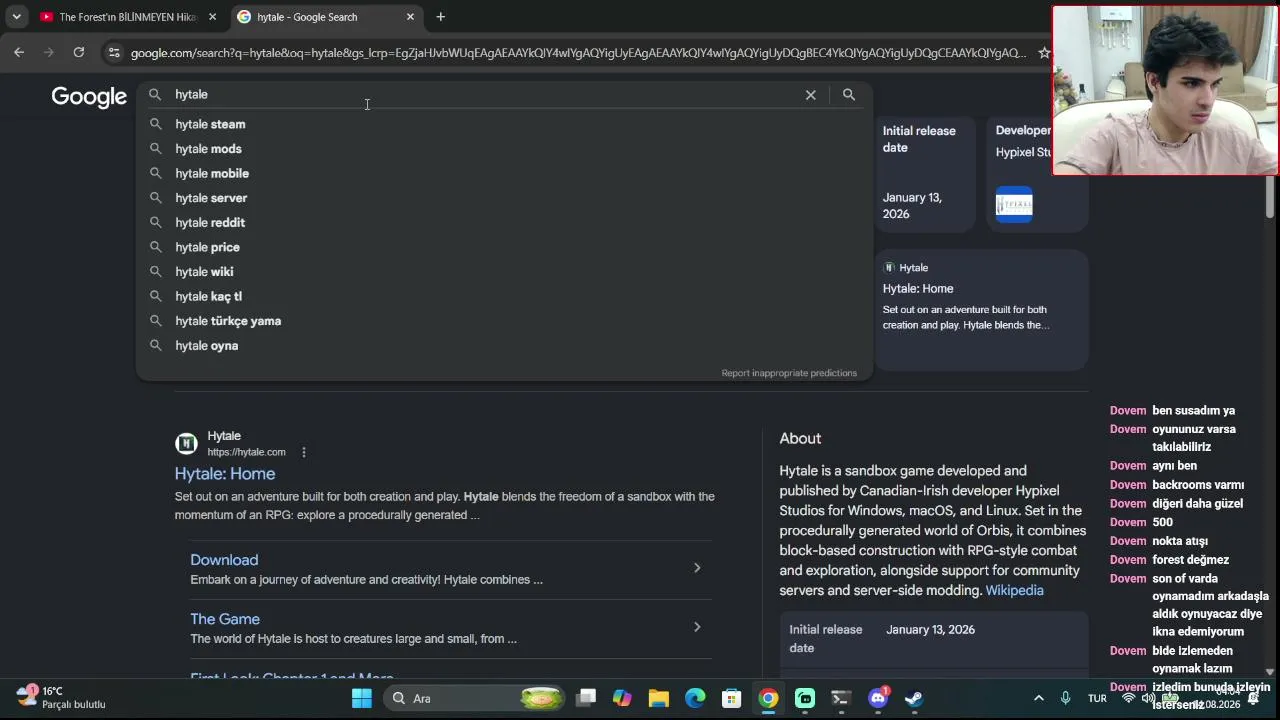This screenshot has width=1280, height=720.
Task: Switch the TUR keyboard language
Action: coord(1097,698)
